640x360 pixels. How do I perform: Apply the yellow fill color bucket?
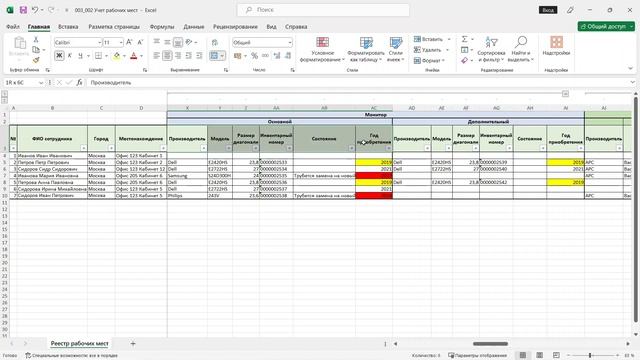coord(117,56)
